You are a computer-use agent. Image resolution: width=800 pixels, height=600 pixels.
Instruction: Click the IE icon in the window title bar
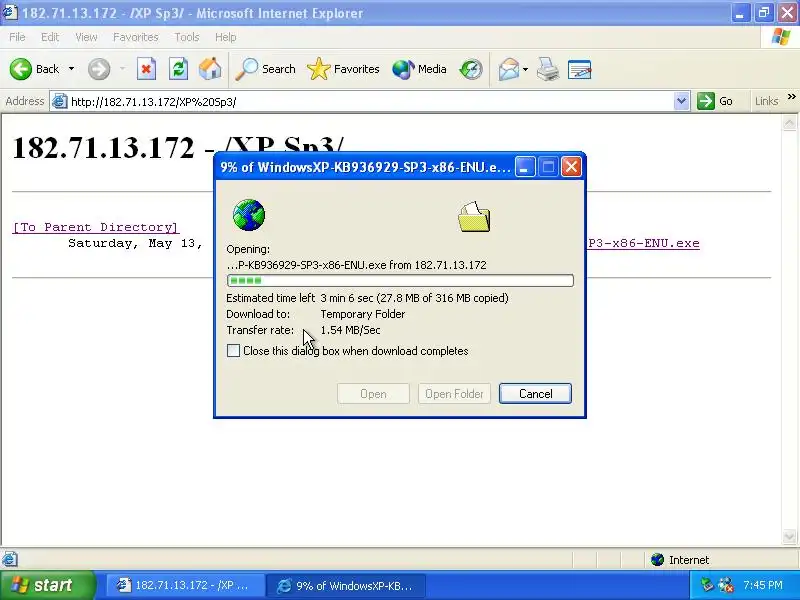click(10, 12)
